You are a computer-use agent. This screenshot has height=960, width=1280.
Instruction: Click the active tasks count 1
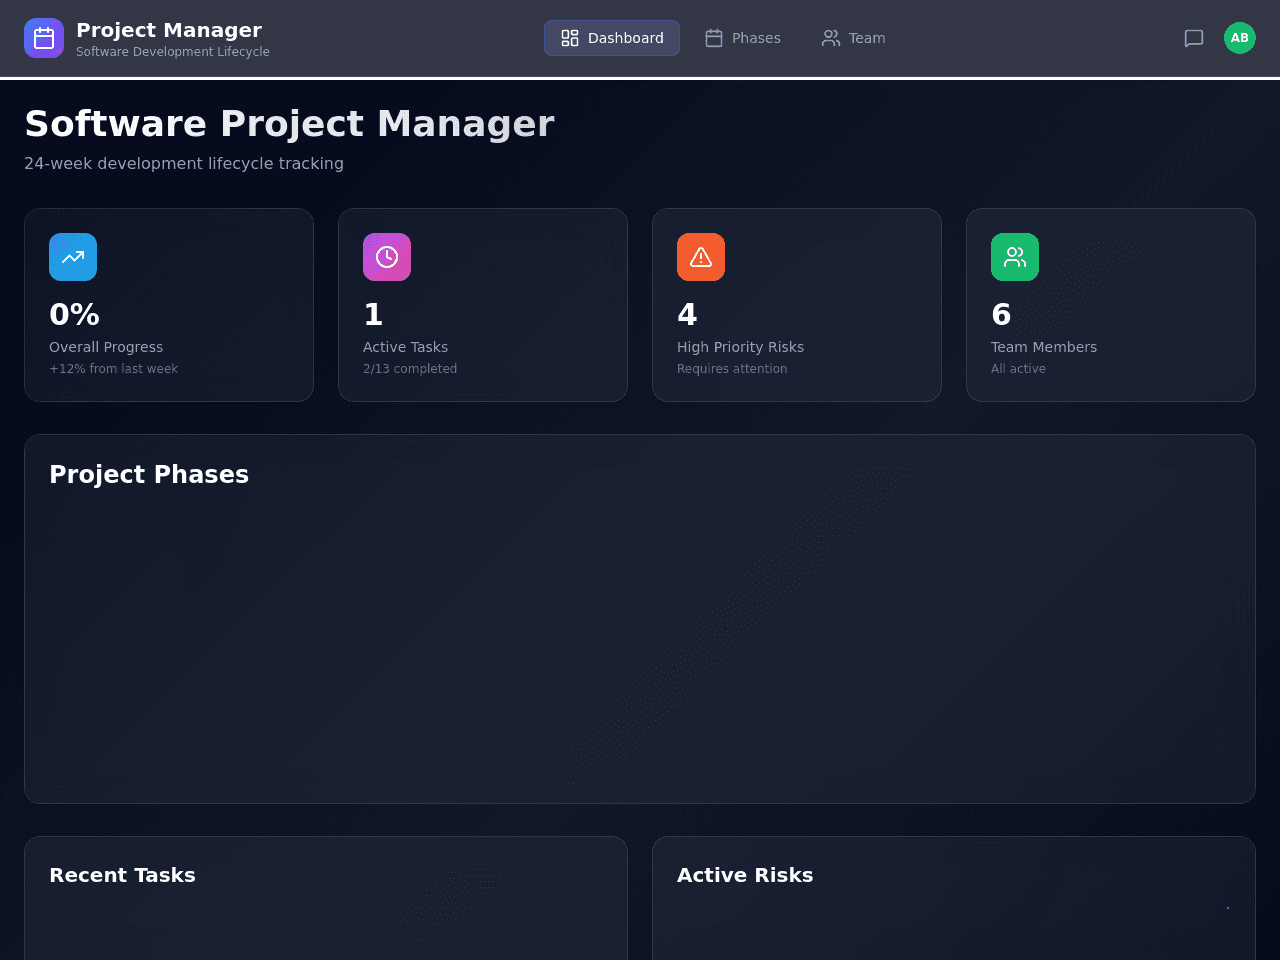point(373,315)
